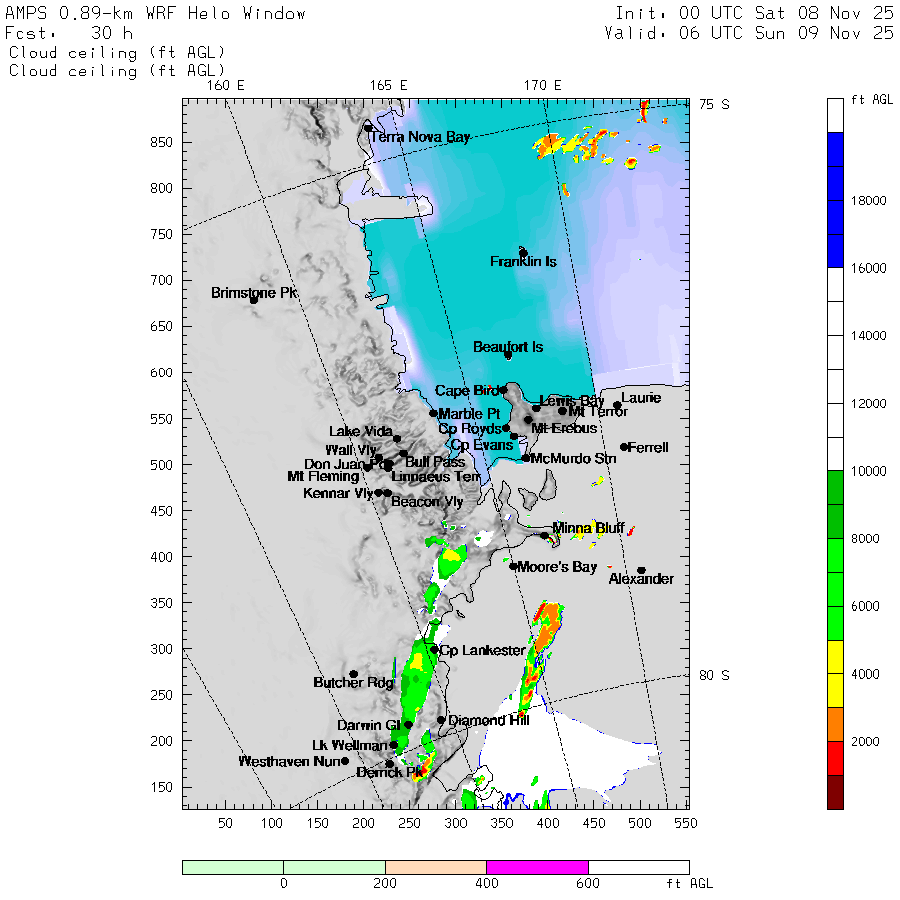Image resolution: width=900 pixels, height=900 pixels.
Task: Pick the magenta 400-600 ft legend segment
Action: pyautogui.click(x=537, y=867)
